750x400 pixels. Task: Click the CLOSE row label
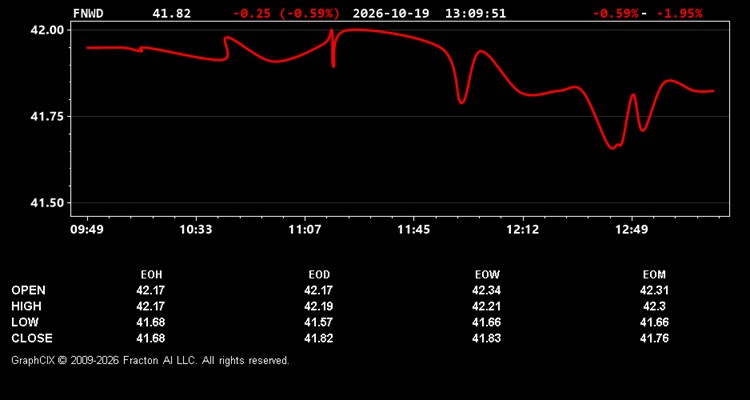point(32,338)
